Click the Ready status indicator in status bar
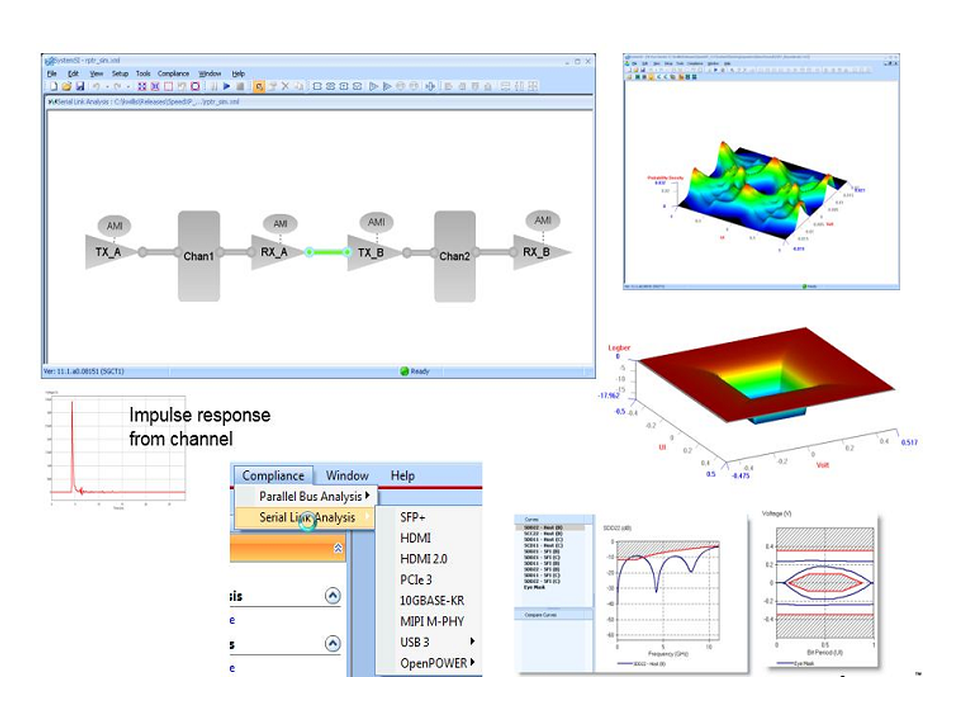960x720 pixels. point(414,371)
